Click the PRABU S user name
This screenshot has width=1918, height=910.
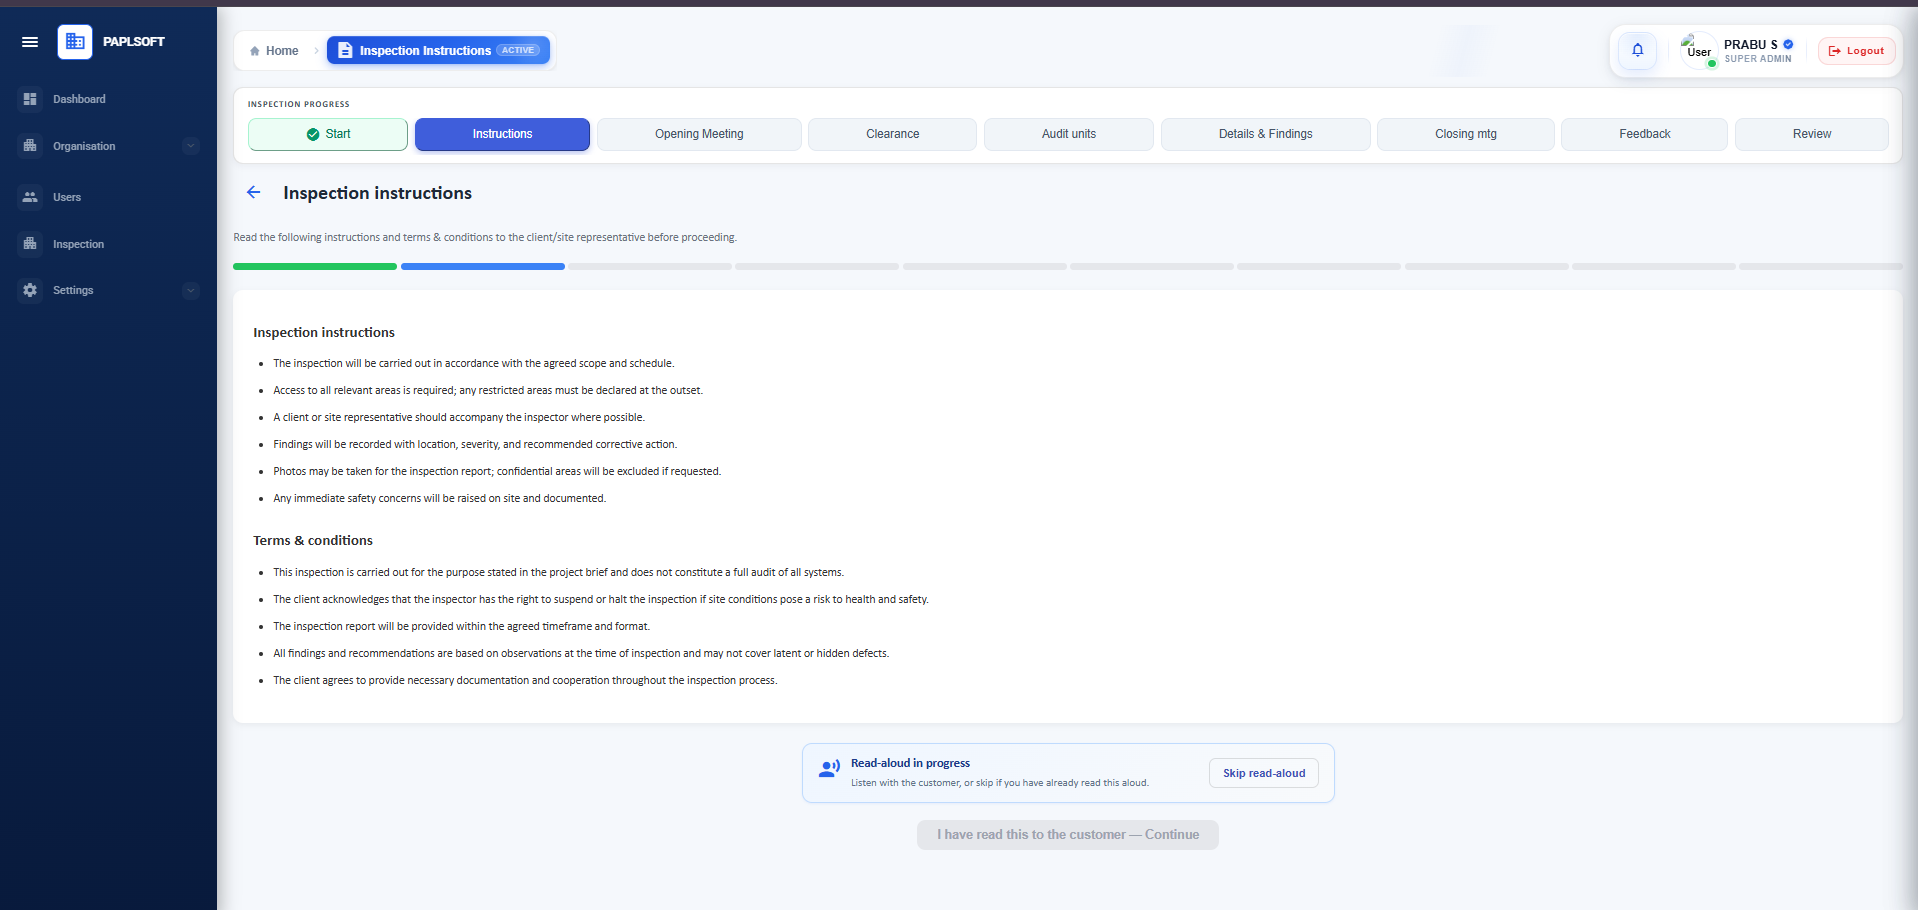tap(1751, 45)
